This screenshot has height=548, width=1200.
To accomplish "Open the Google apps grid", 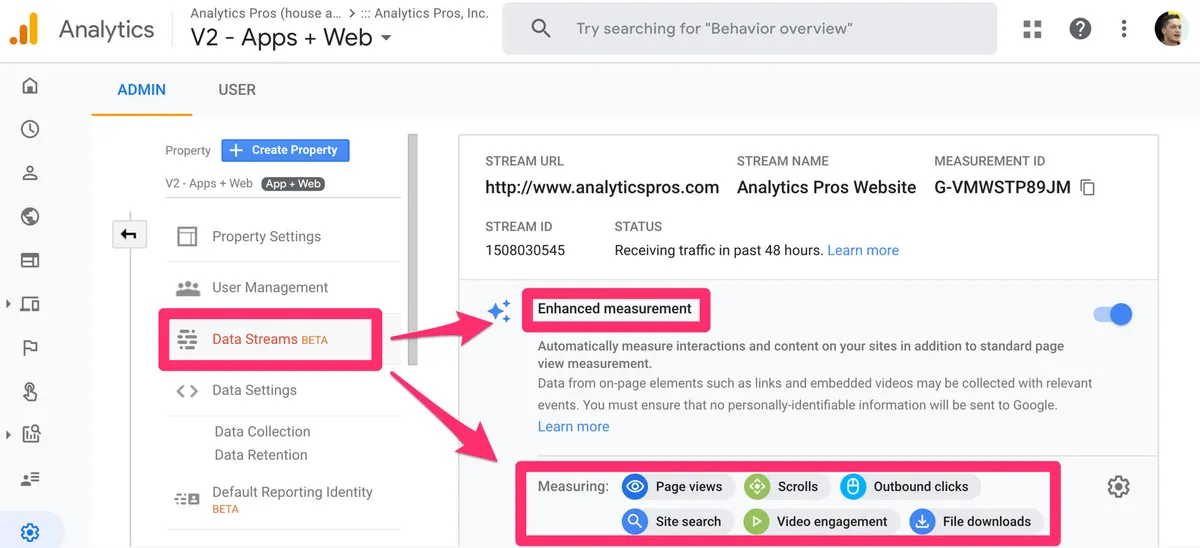I will 1033,29.
